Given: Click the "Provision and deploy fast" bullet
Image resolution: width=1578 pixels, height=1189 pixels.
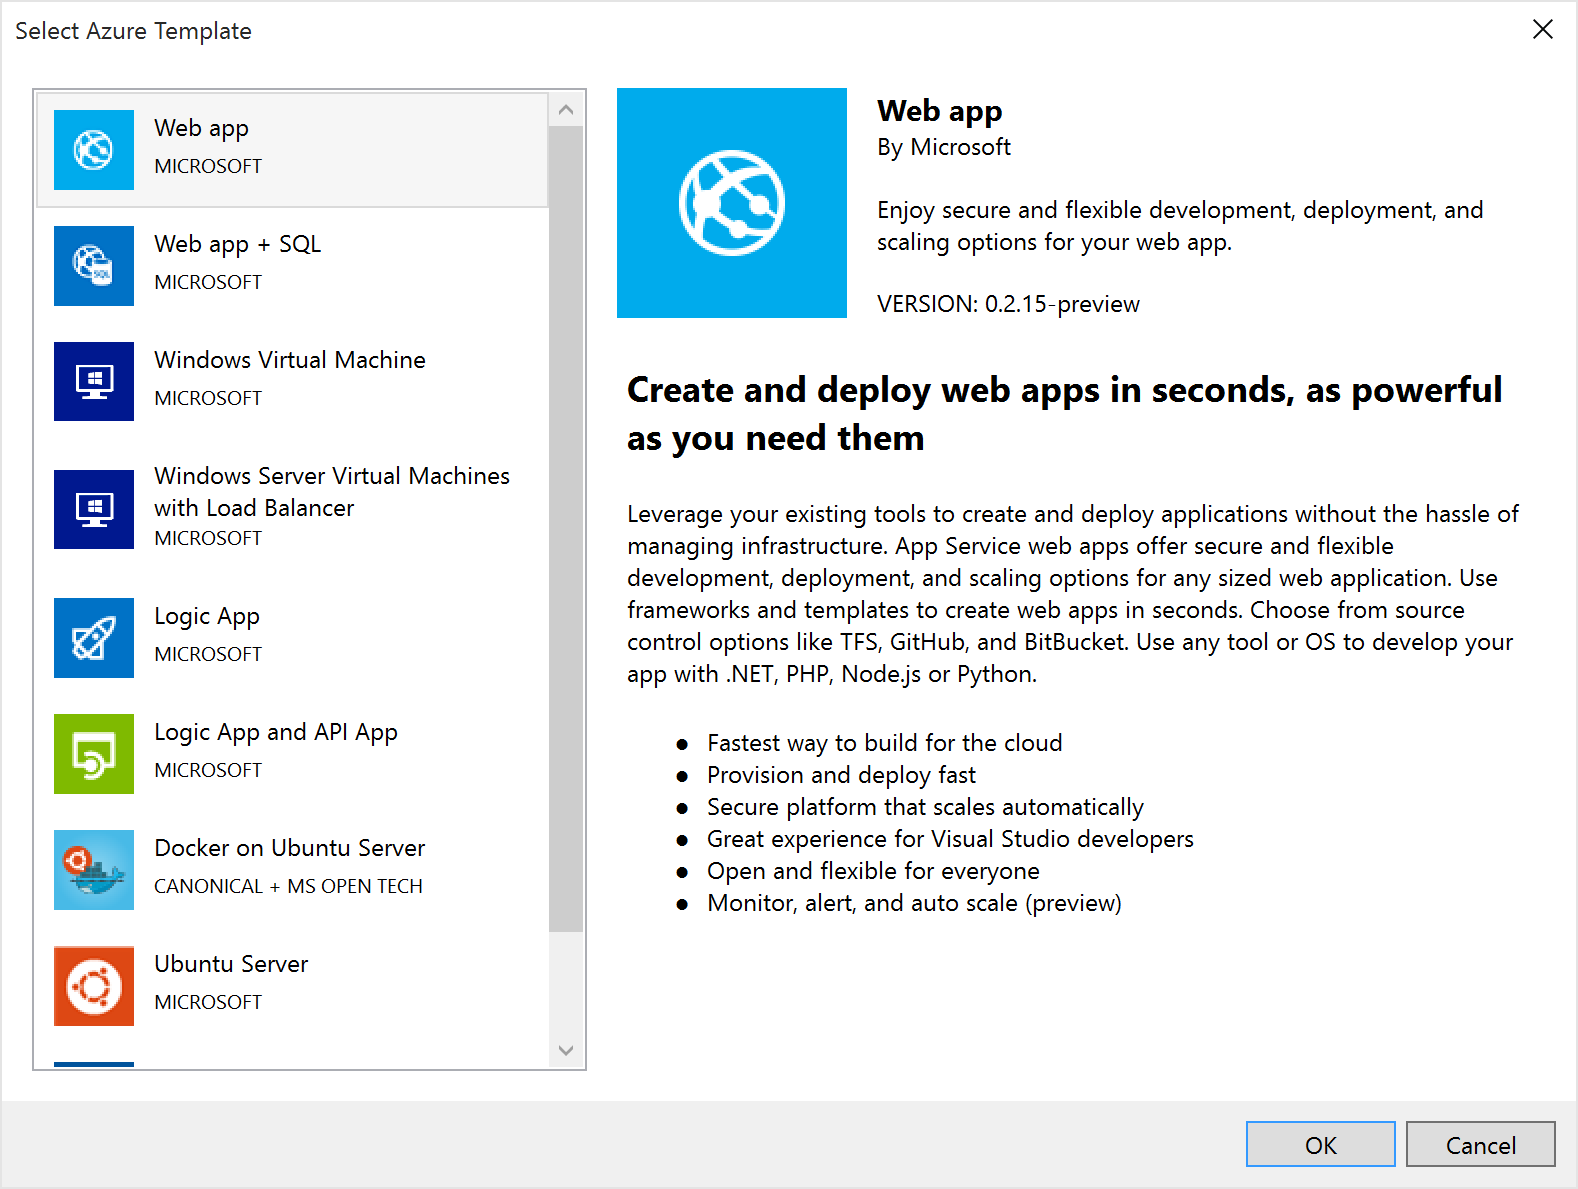Looking at the screenshot, I should (x=841, y=775).
